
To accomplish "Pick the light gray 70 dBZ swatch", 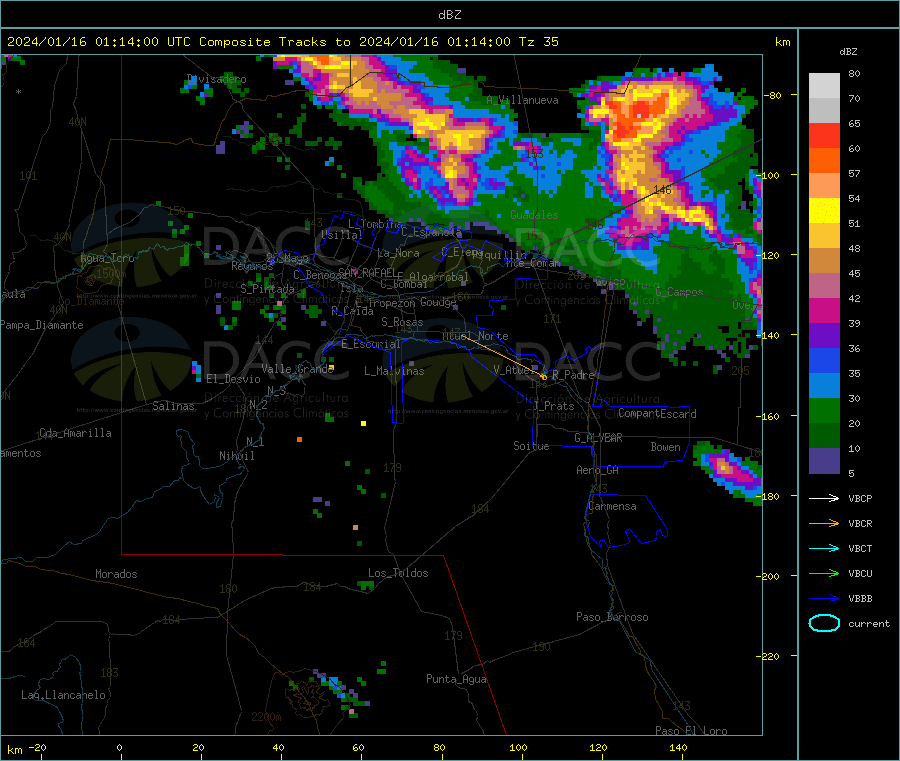I will coord(824,86).
